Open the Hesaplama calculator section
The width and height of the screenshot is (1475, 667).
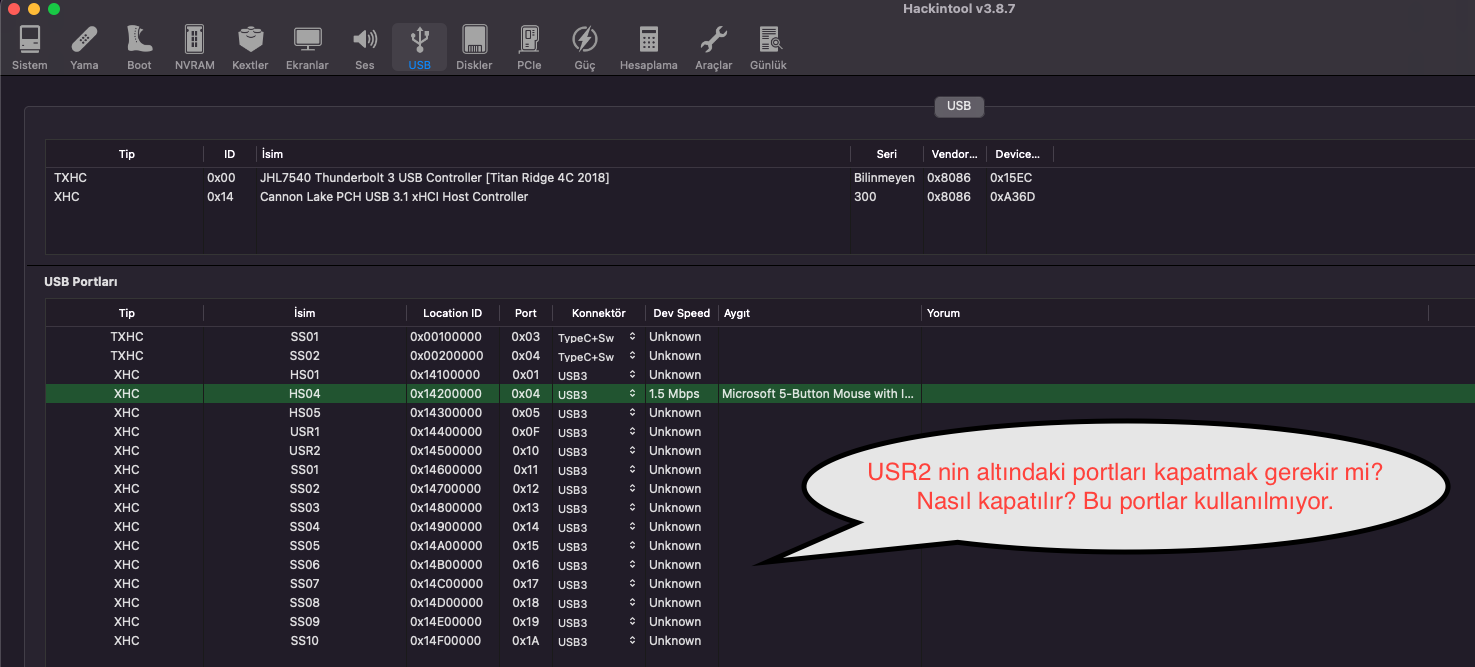coord(648,47)
